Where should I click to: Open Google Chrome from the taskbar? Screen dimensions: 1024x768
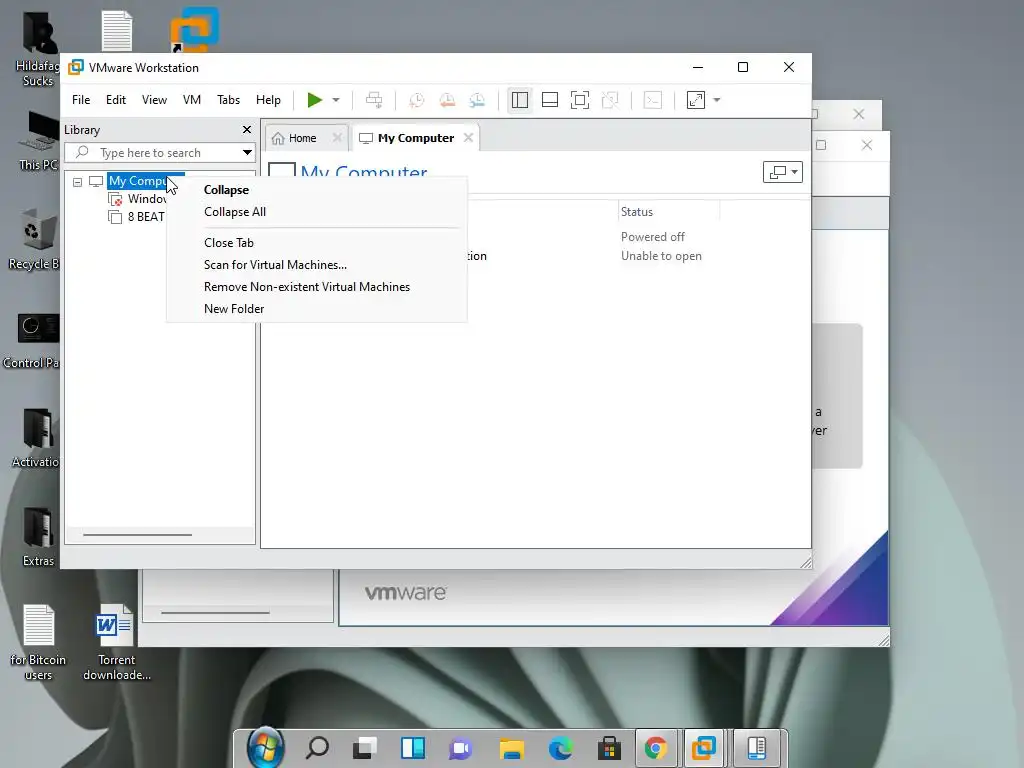point(656,748)
